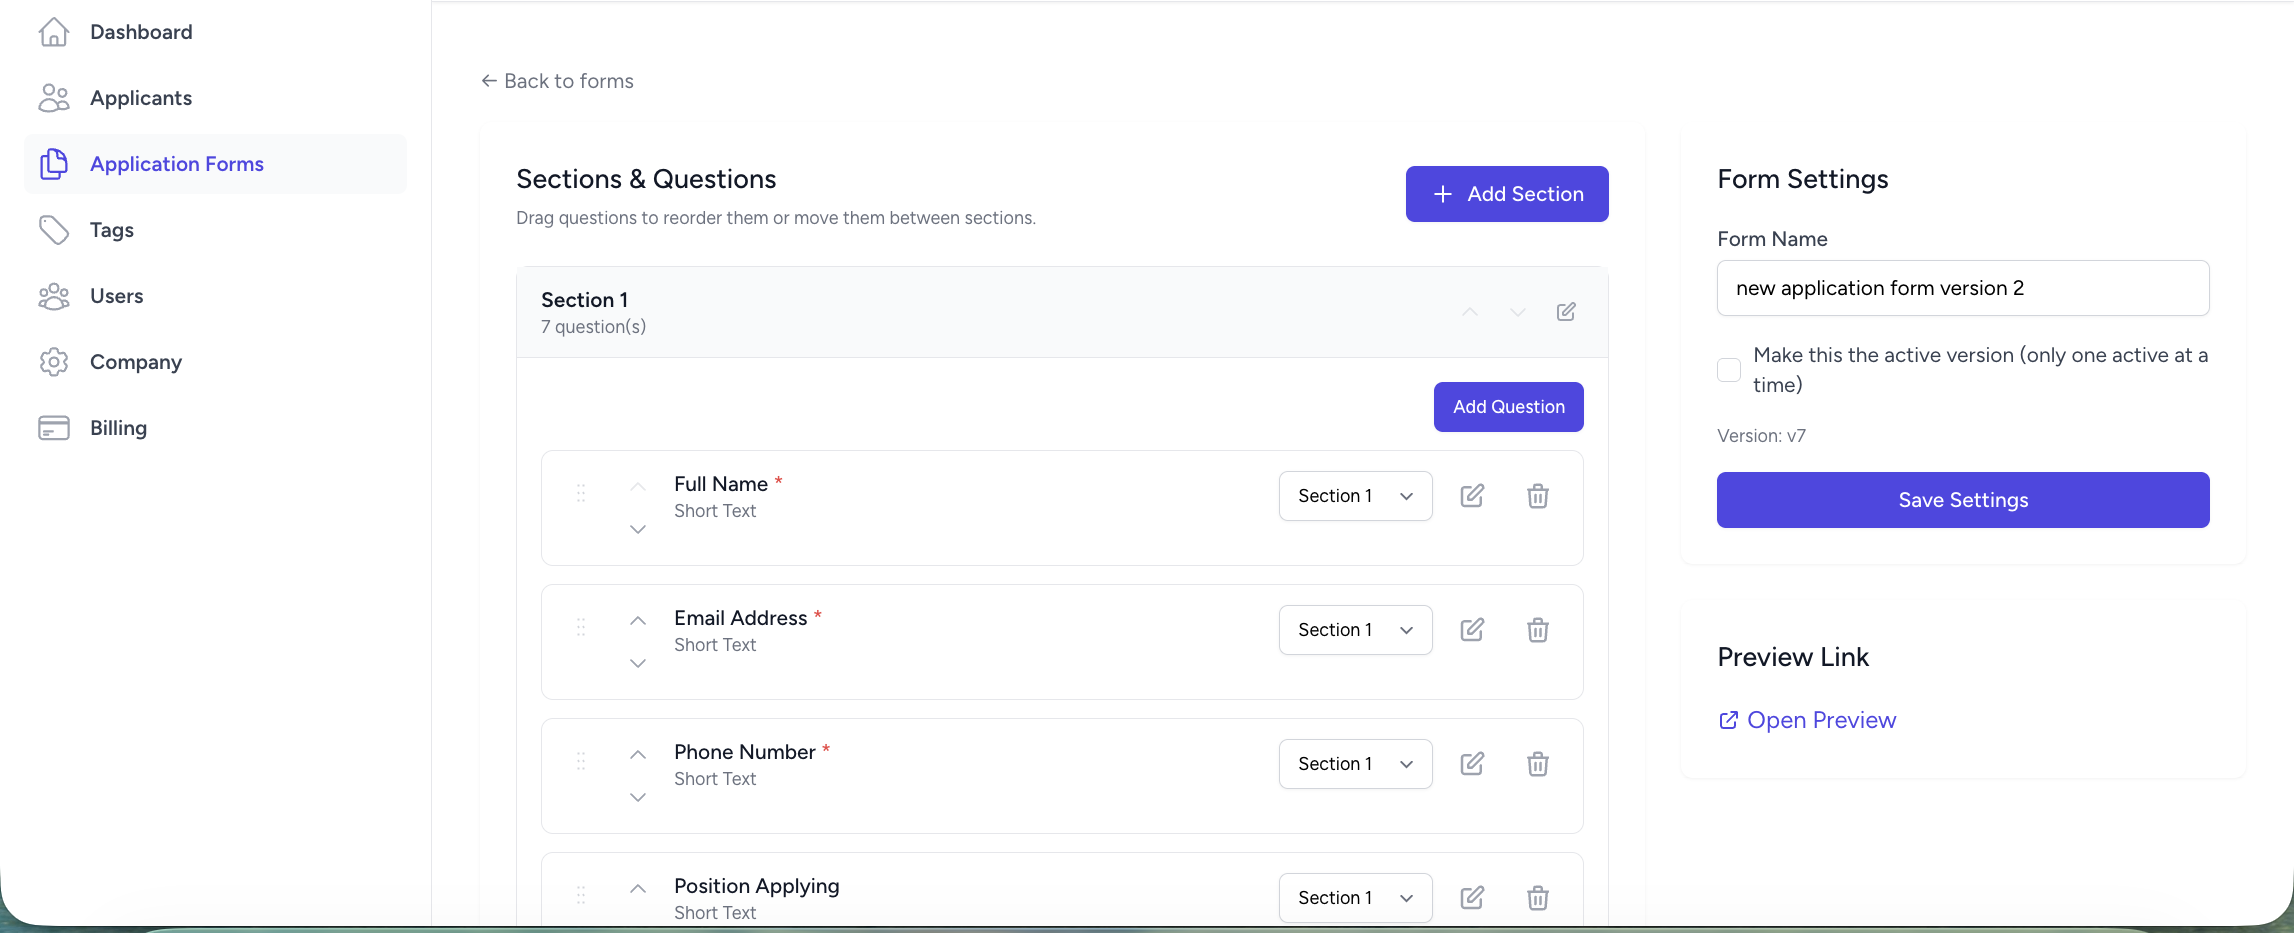
Task: Rename Section 1 using its edit icon
Action: coord(1566,312)
